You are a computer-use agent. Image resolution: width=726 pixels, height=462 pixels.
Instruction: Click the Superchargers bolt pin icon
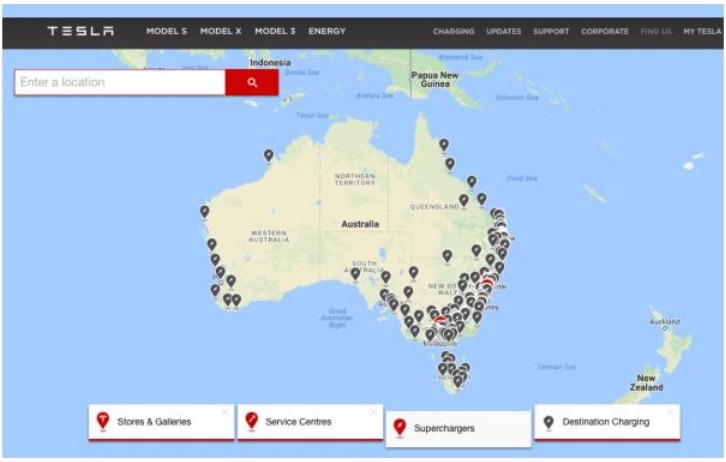[400, 427]
